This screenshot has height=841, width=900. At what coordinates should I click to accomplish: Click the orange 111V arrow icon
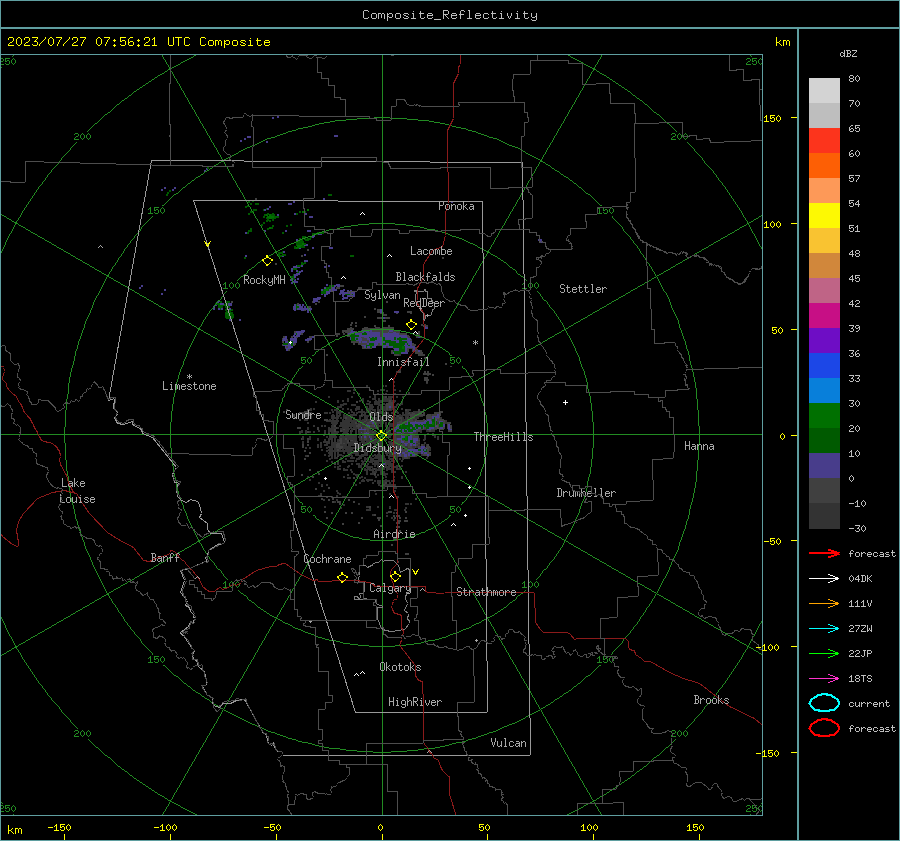[x=824, y=603]
